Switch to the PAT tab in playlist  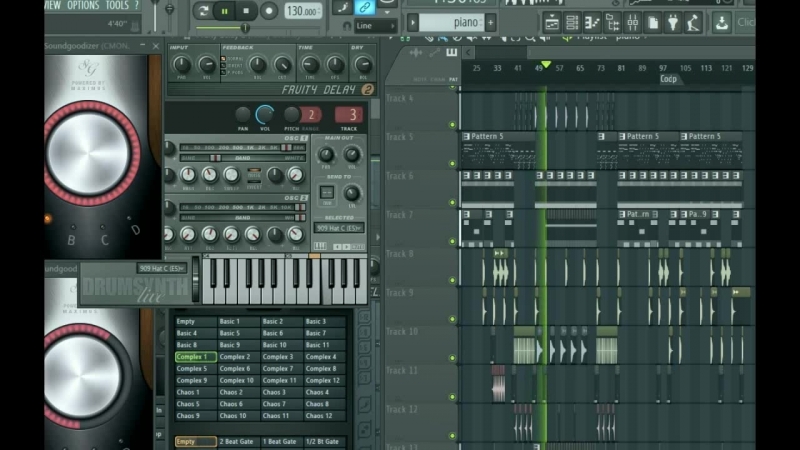click(x=453, y=80)
